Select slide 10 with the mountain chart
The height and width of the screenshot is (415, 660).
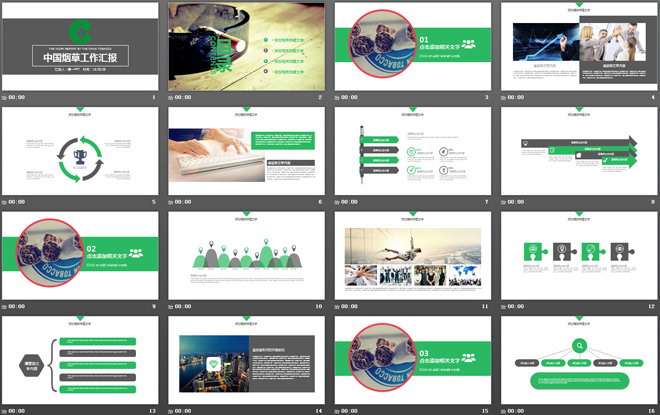[x=245, y=254]
